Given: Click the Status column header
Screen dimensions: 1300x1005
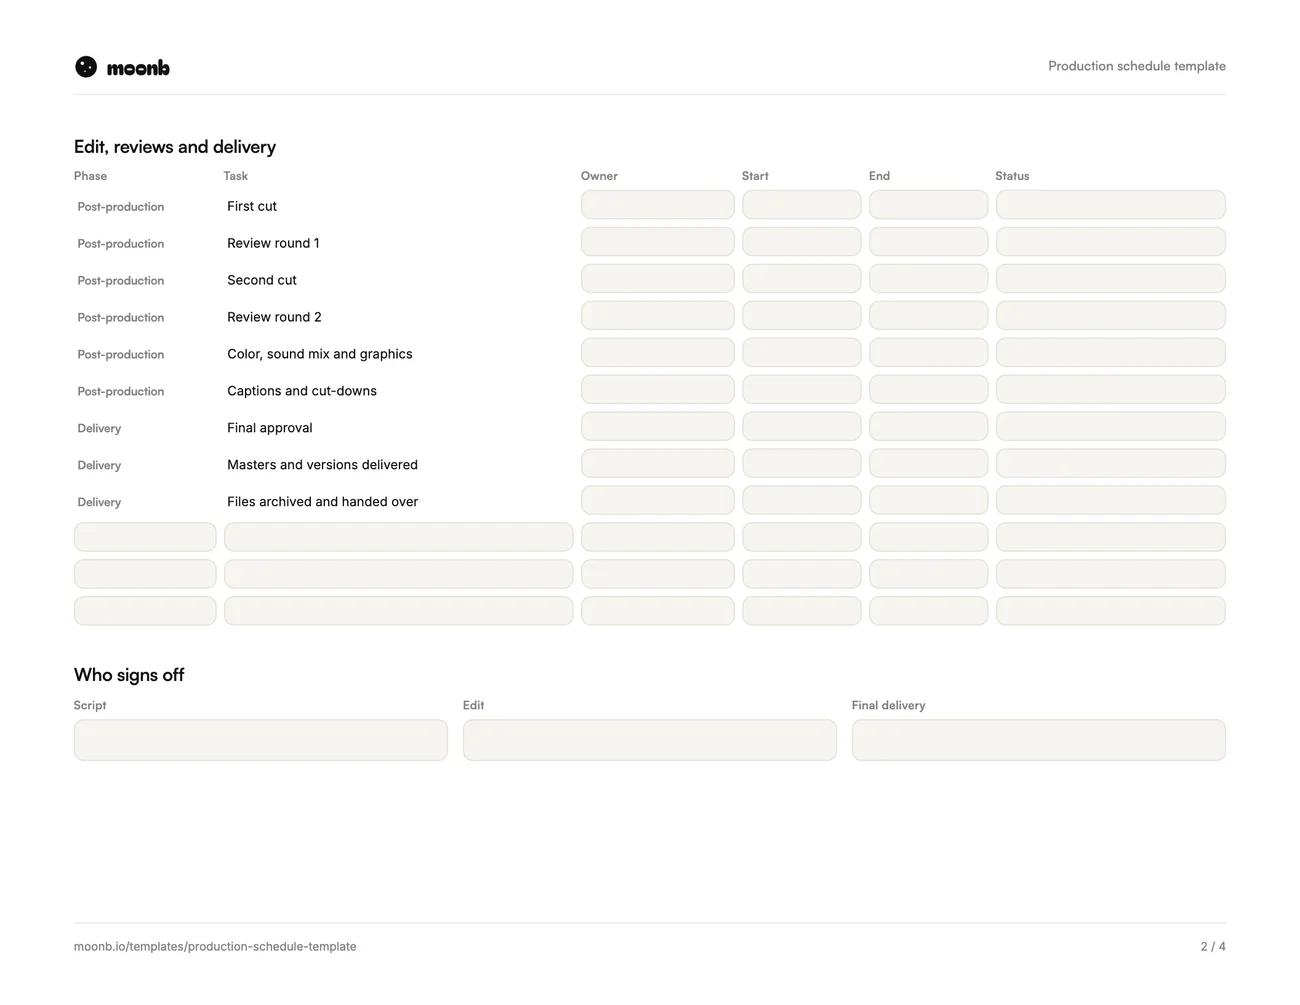Looking at the screenshot, I should pyautogui.click(x=1012, y=176).
